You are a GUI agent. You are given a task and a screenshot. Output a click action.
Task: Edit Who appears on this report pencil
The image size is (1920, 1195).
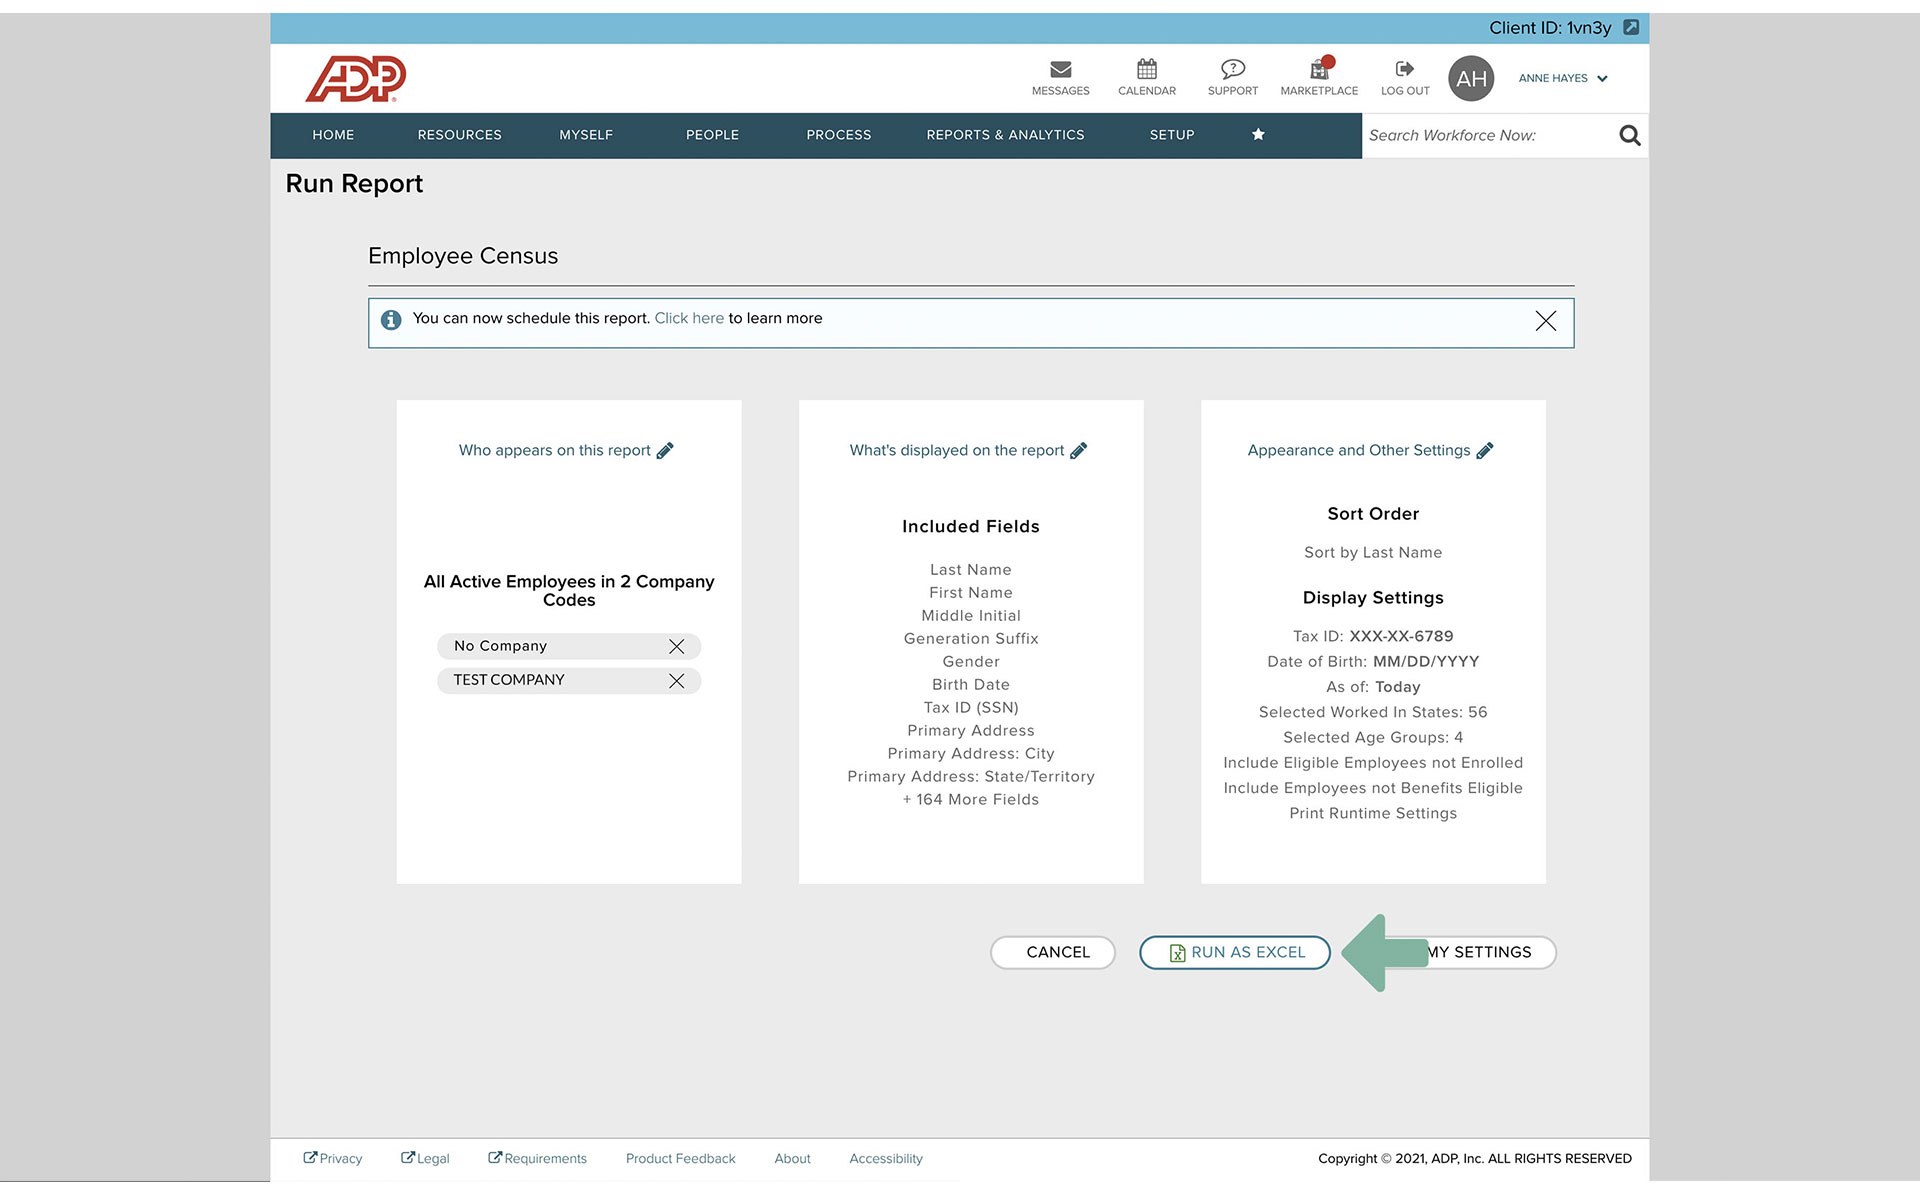pyautogui.click(x=665, y=450)
